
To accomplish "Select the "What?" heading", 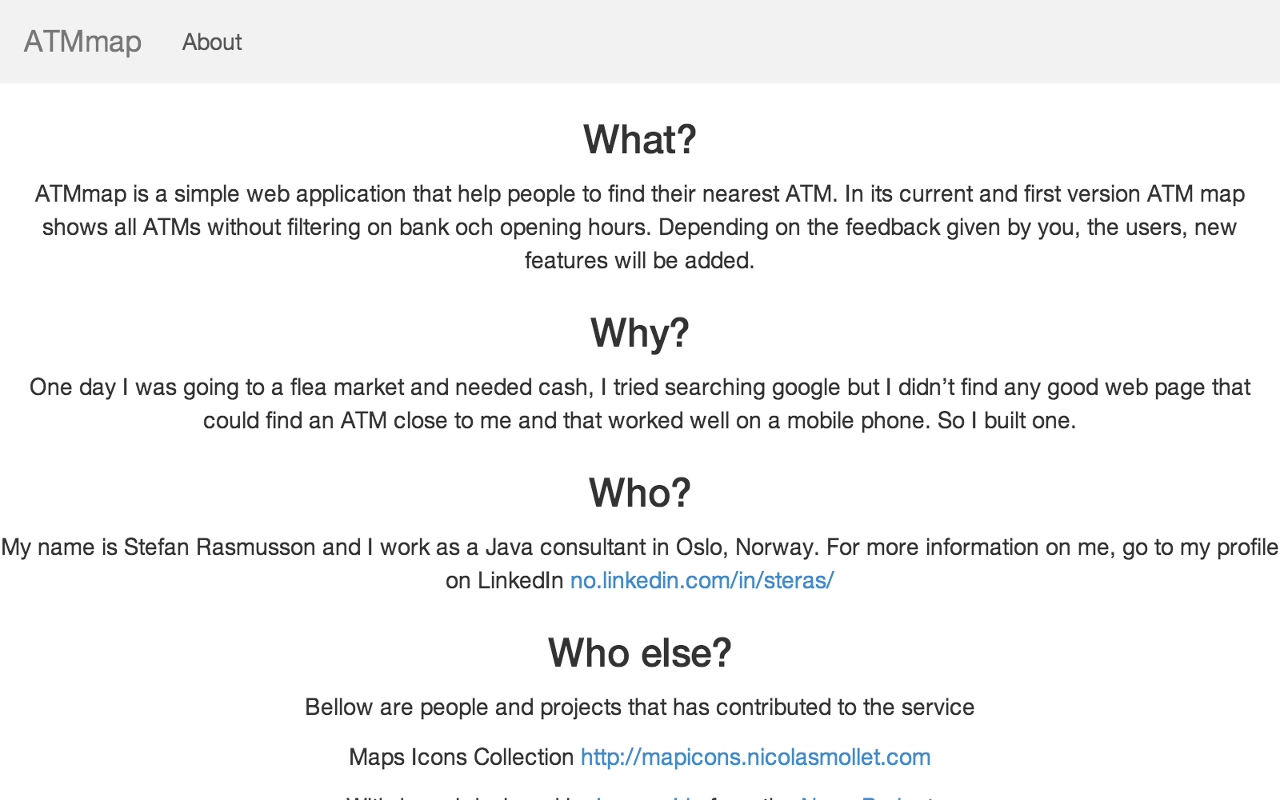I will coord(640,139).
